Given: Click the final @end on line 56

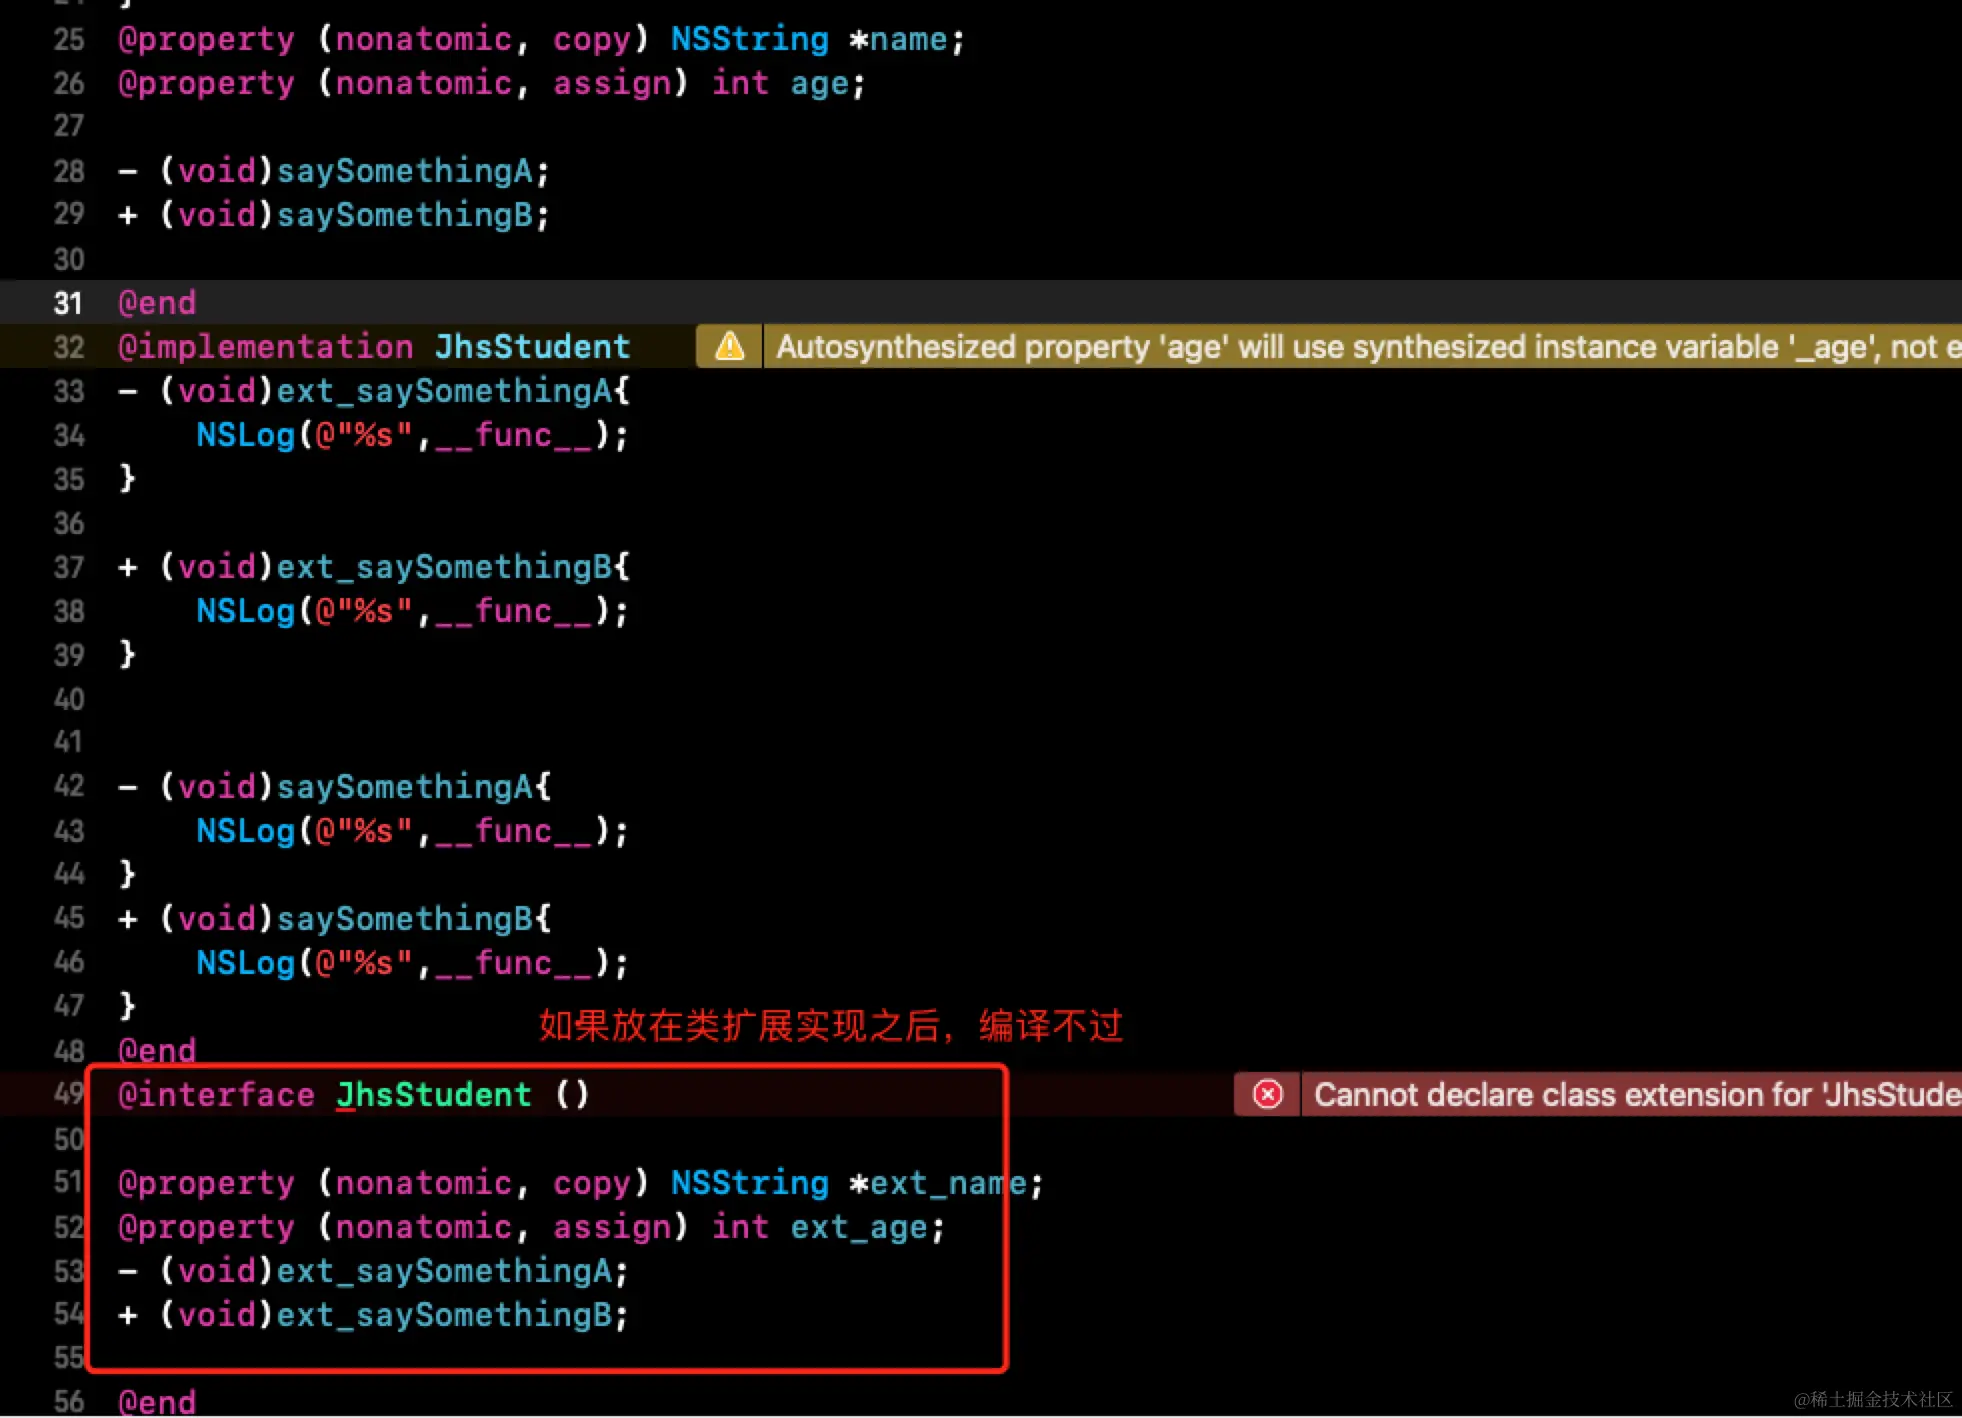Looking at the screenshot, I should coord(157,1401).
